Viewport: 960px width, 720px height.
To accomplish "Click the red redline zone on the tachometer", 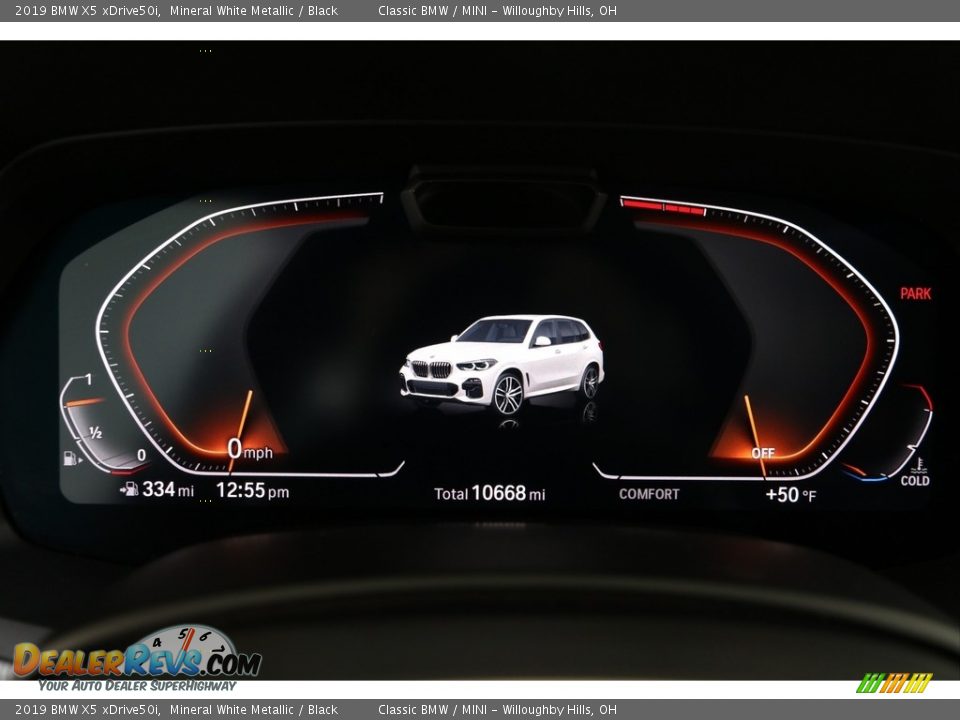I will [663, 206].
